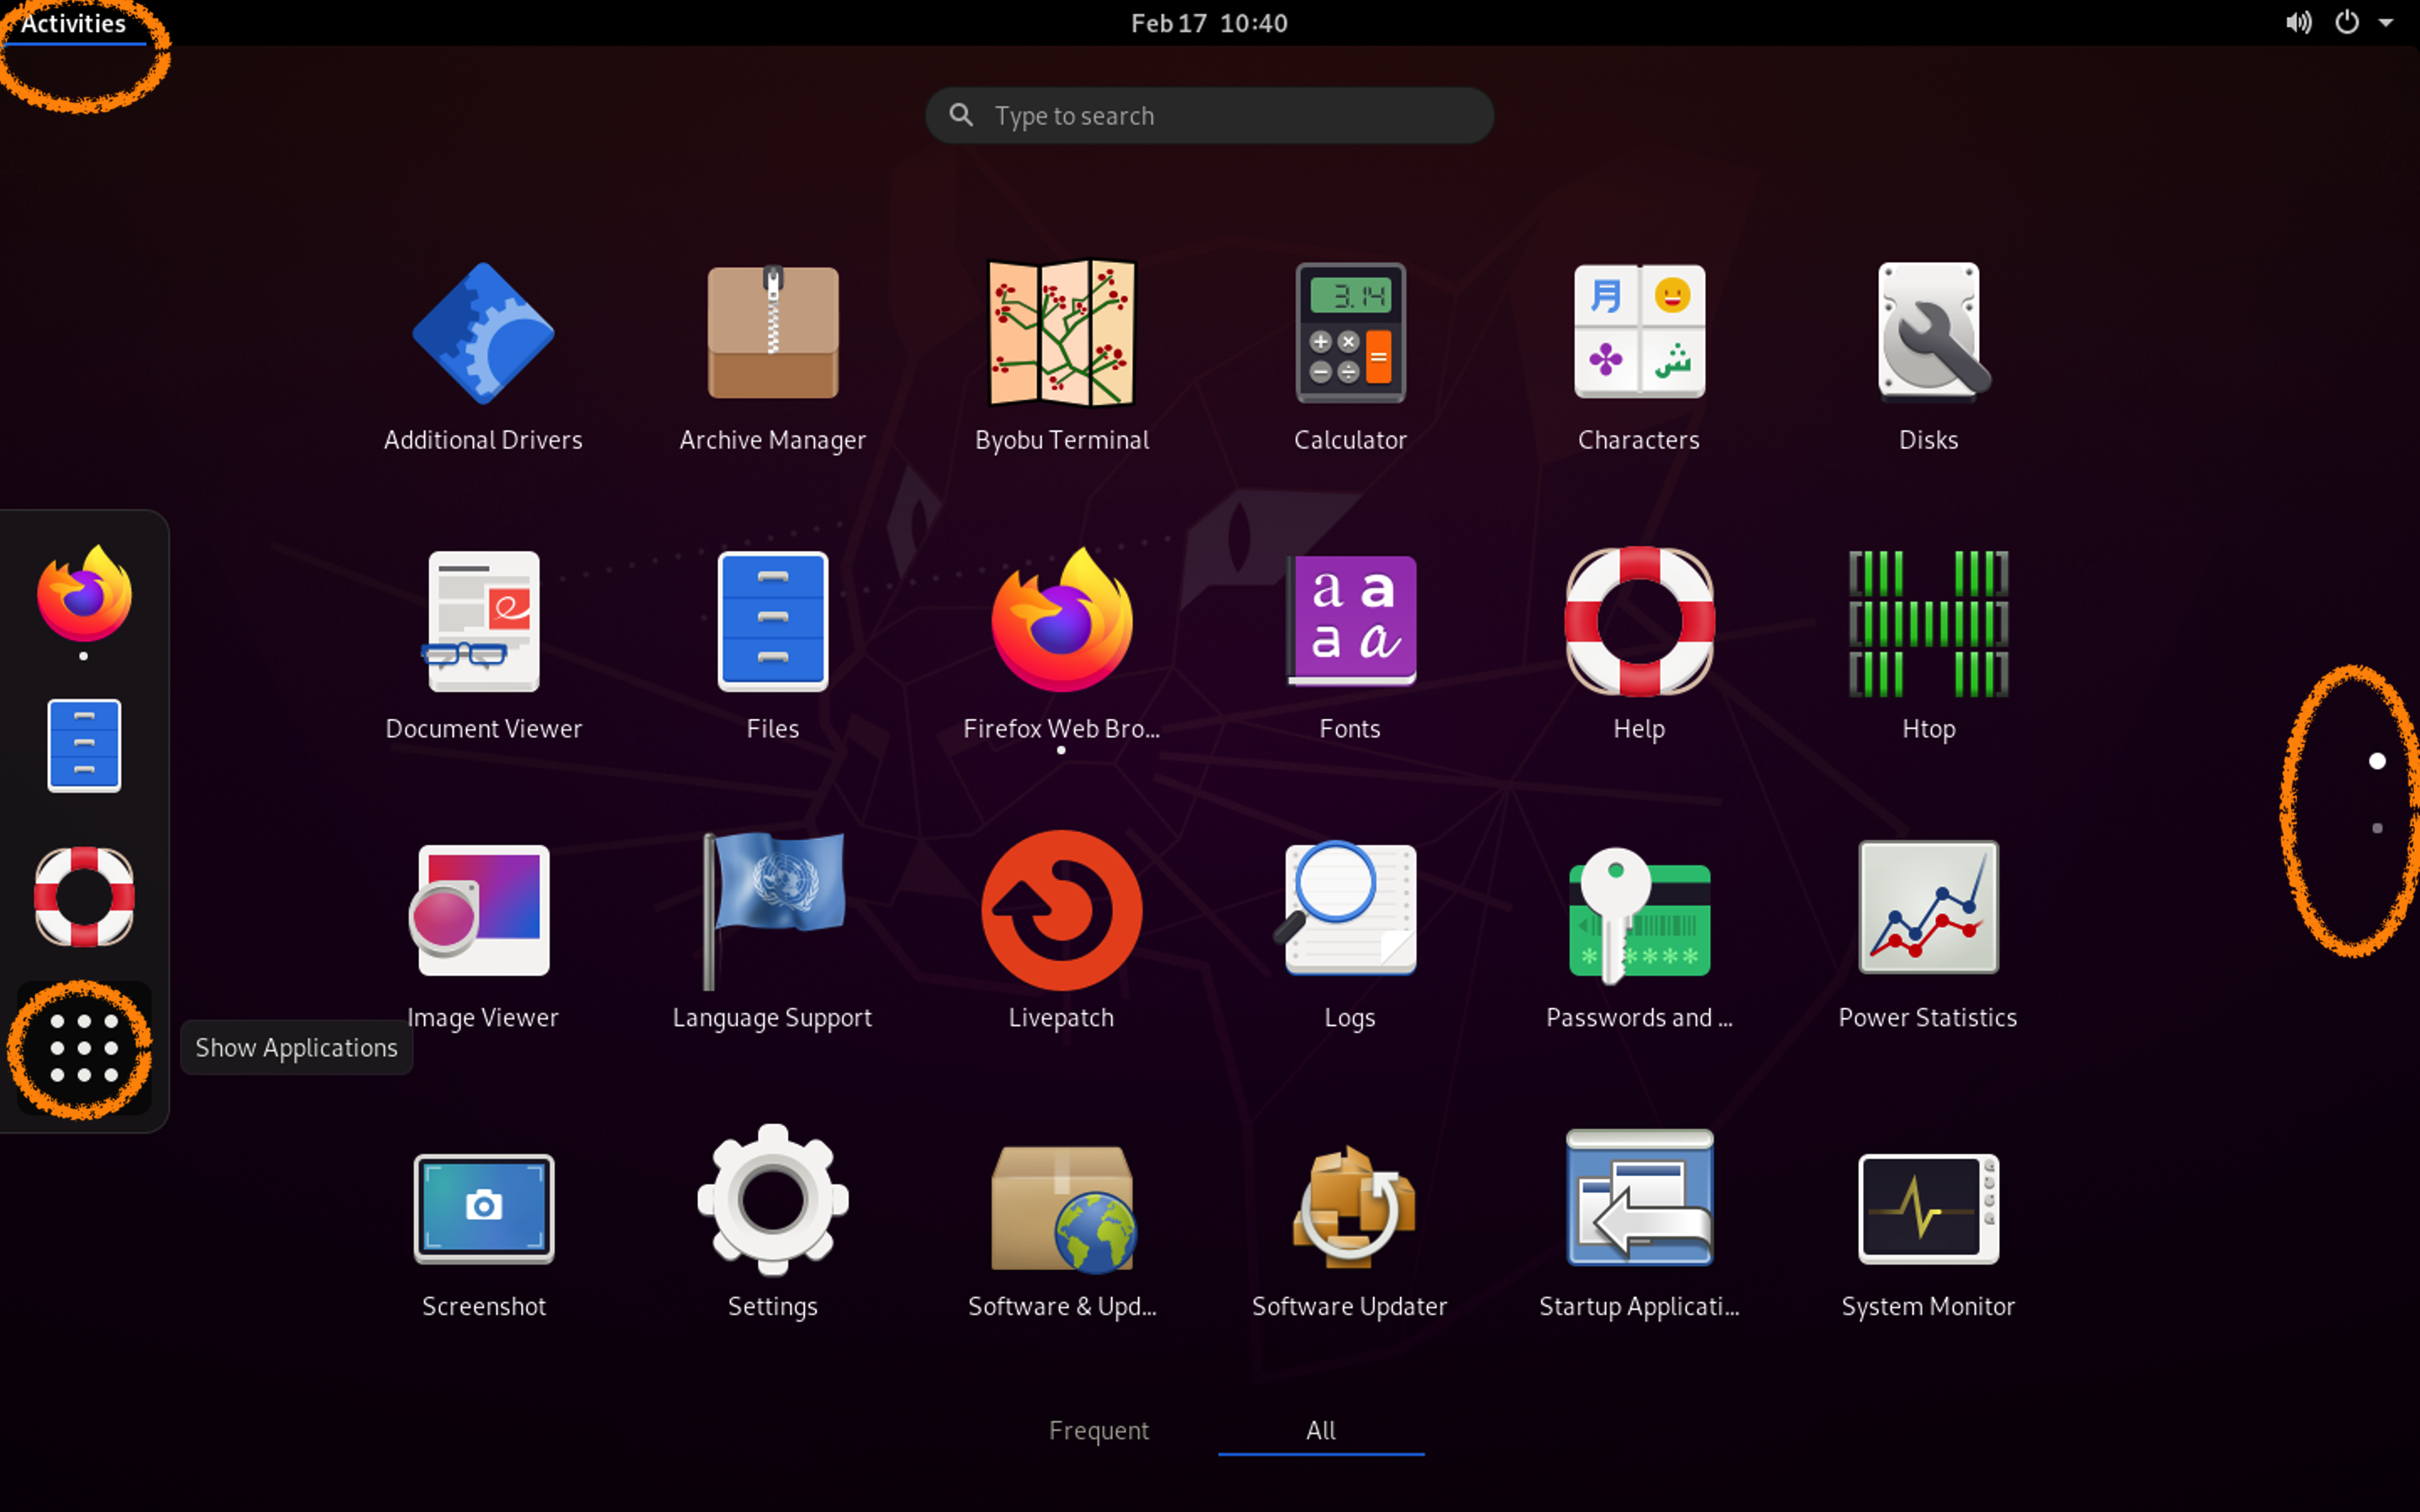This screenshot has height=1512, width=2420.
Task: Open the Screenshot tool
Action: (x=484, y=1208)
